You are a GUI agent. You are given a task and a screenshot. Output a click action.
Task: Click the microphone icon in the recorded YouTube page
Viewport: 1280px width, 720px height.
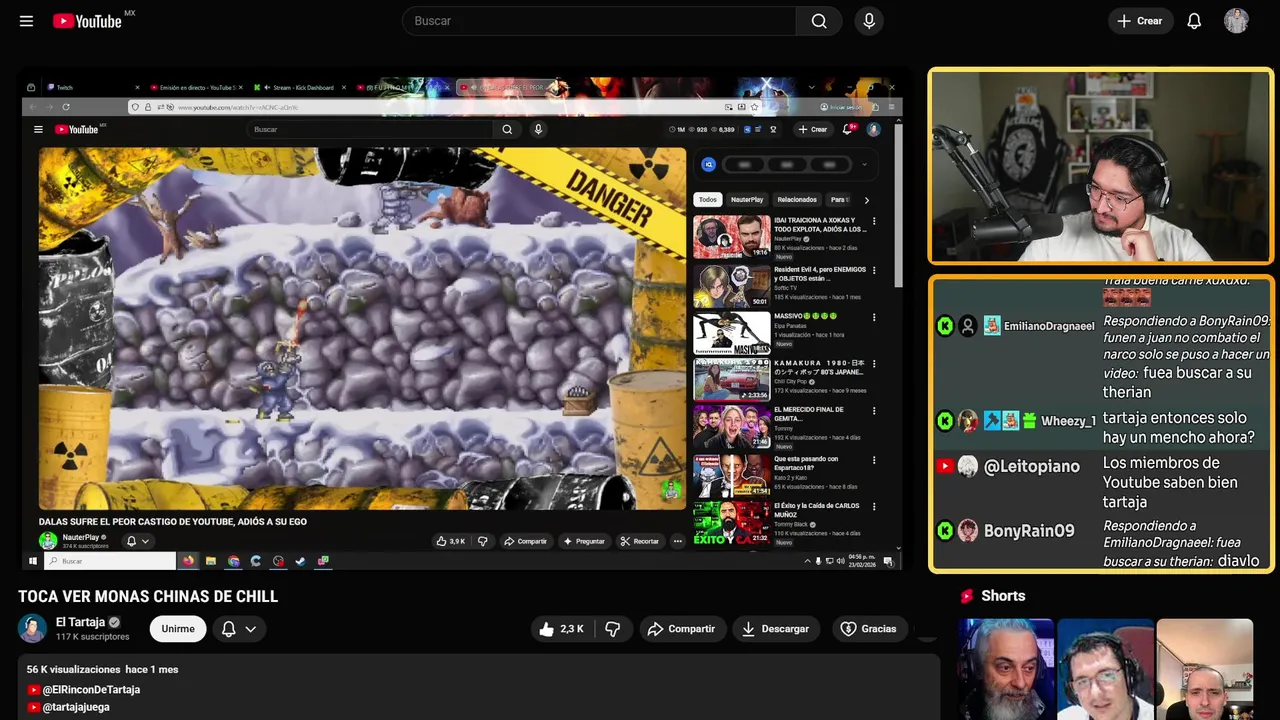coord(538,129)
